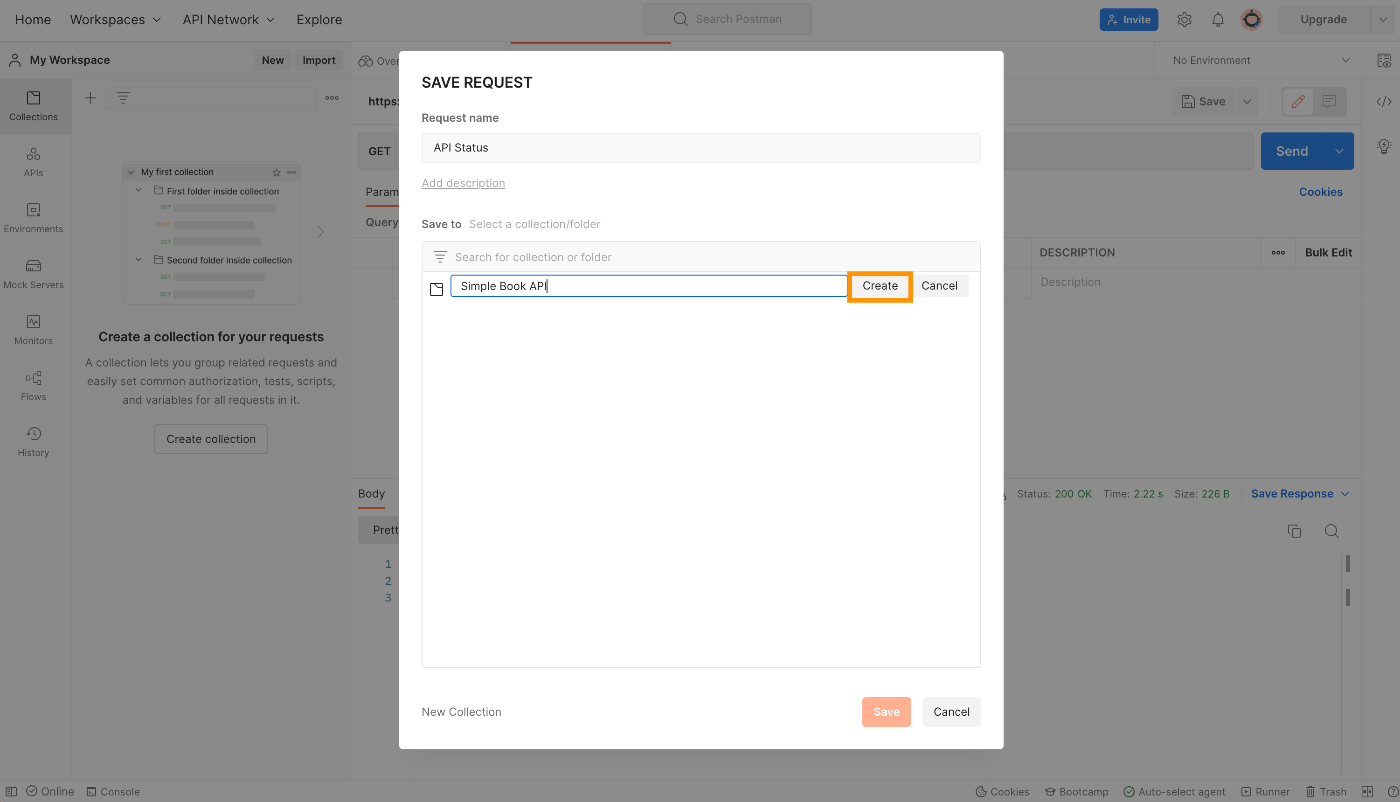Open Bootcamp from the status bar
Viewport: 1400px width, 802px height.
click(1076, 791)
